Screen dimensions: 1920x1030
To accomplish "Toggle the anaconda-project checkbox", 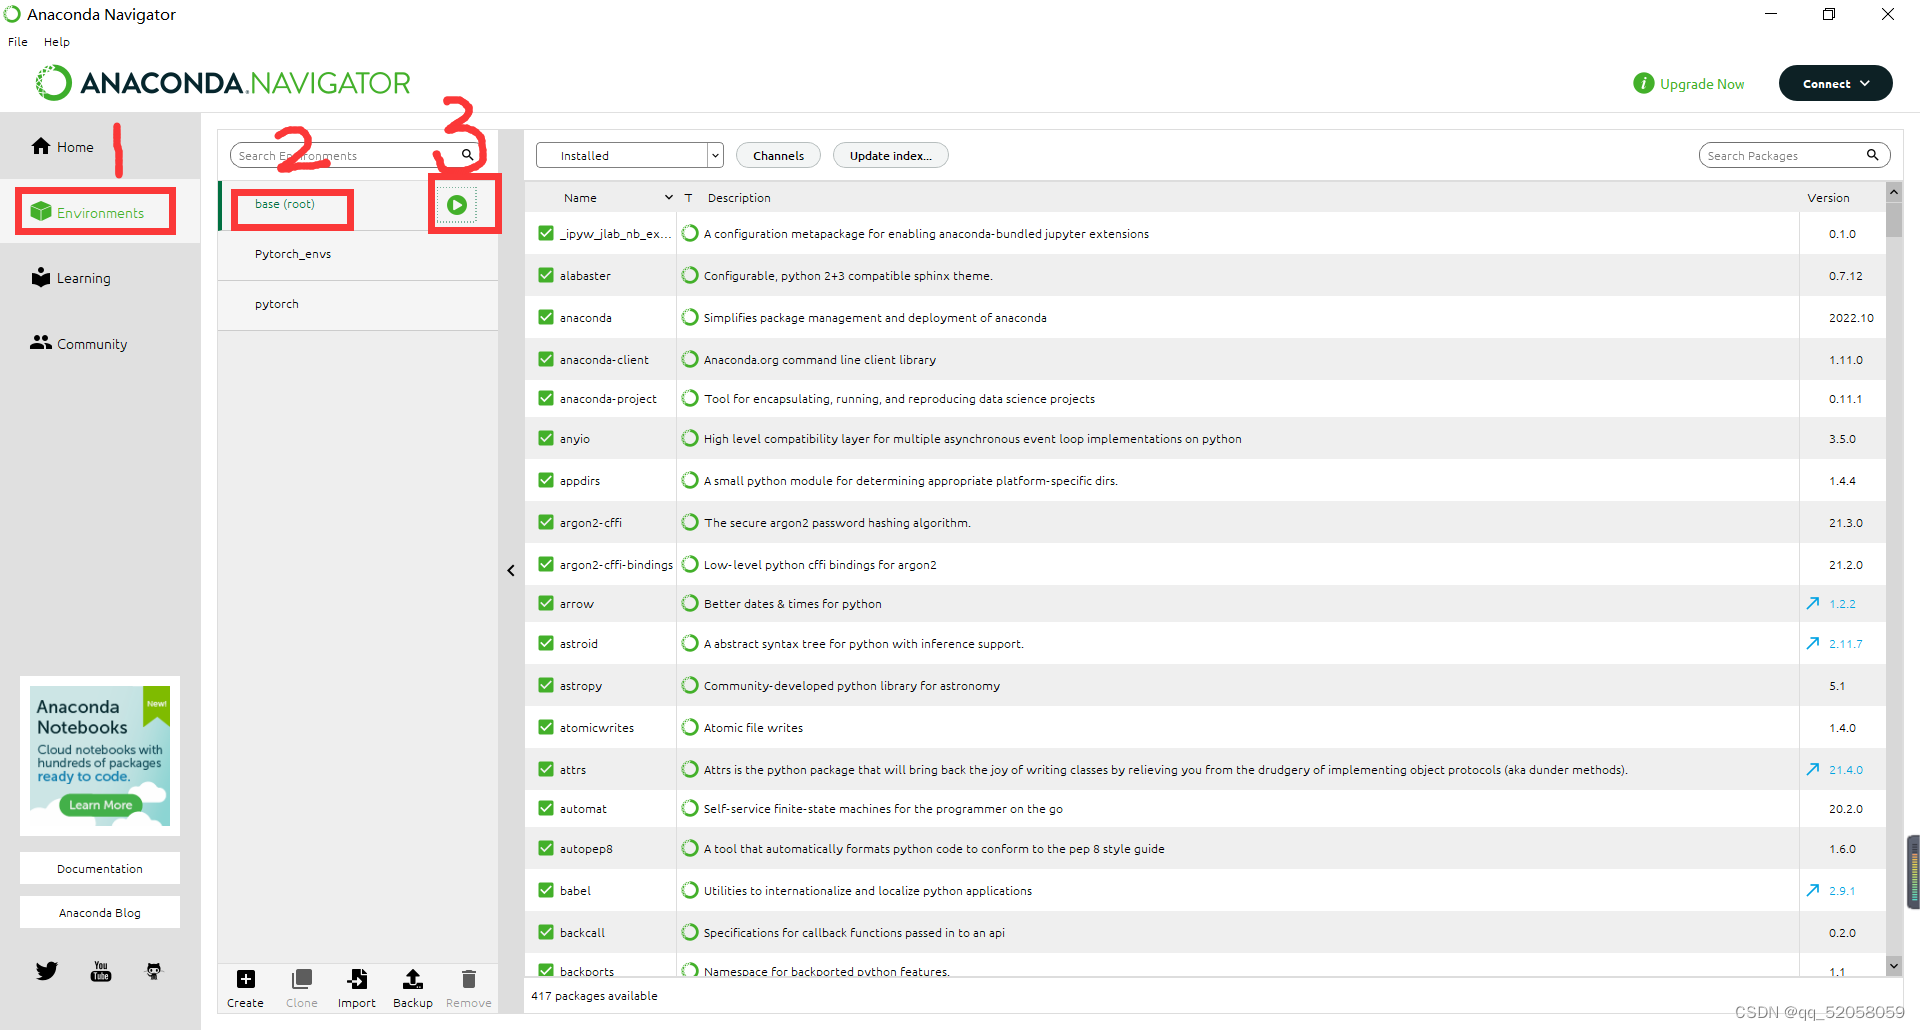I will [546, 398].
